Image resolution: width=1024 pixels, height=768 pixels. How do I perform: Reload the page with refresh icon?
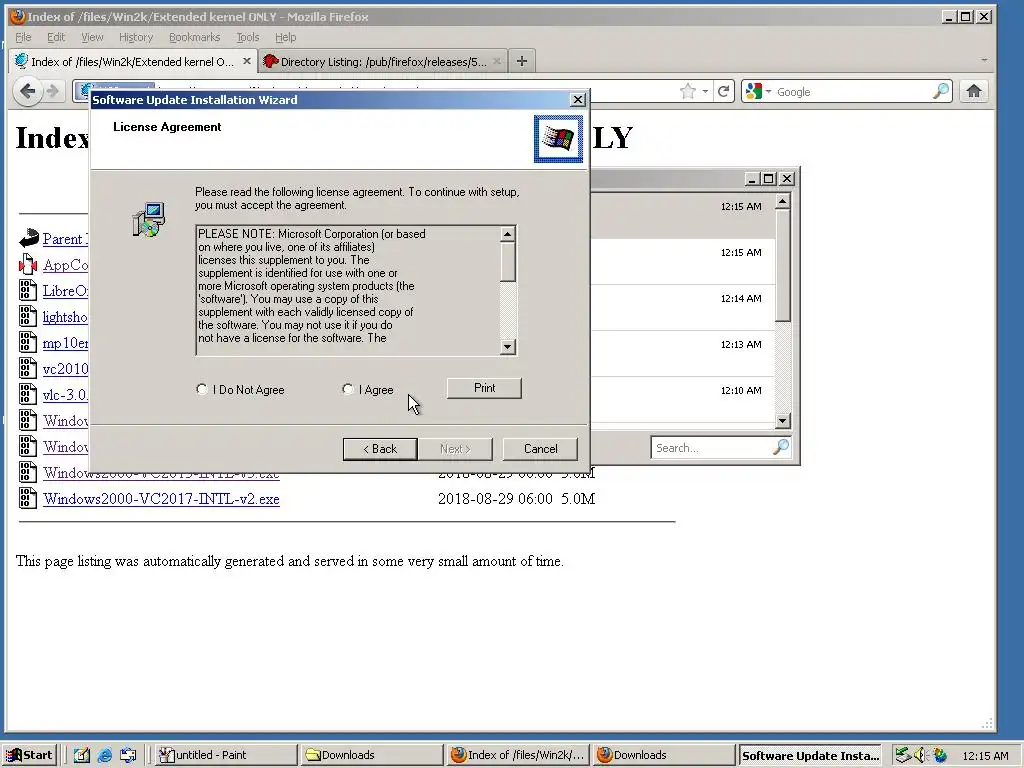point(723,91)
